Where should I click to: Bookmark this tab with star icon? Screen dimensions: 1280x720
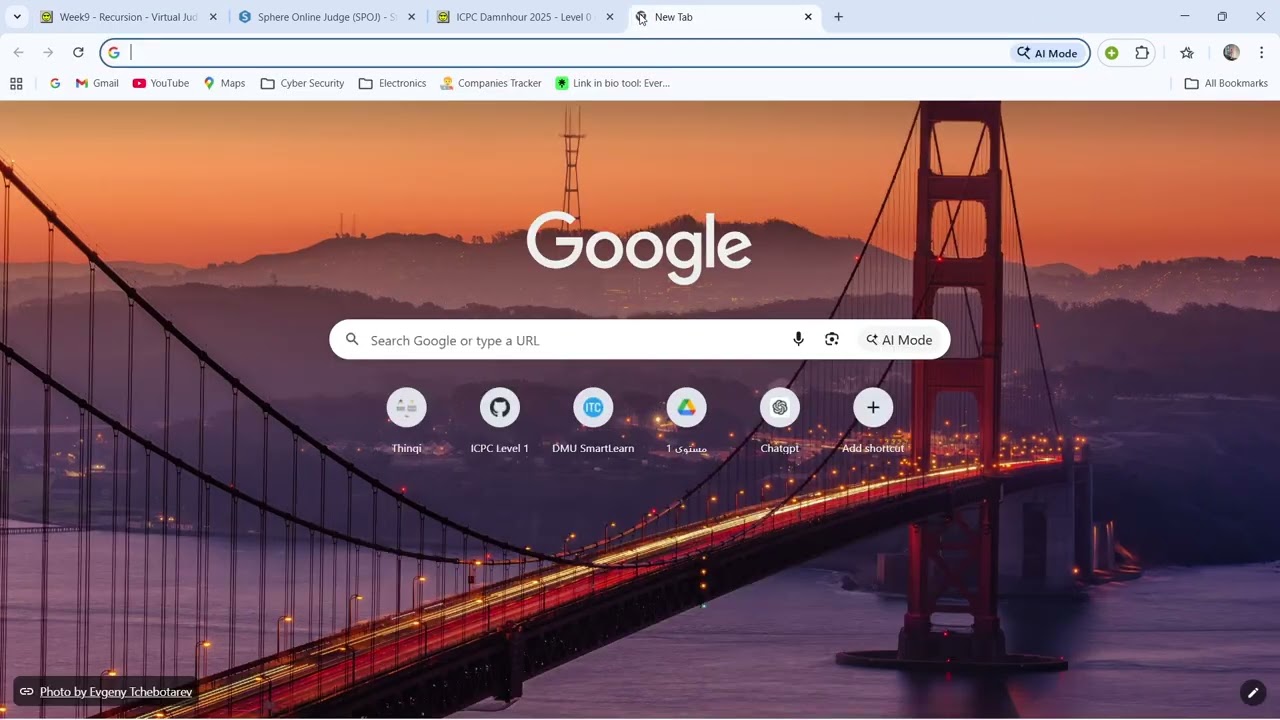(x=1187, y=53)
